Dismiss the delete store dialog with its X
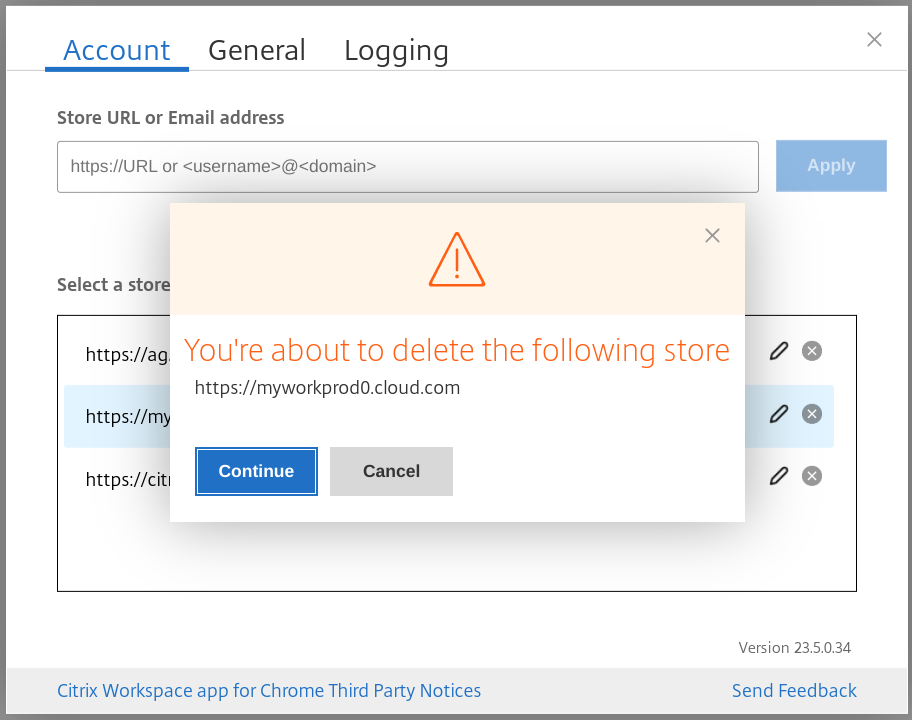Screen dimensions: 912x720 click(x=712, y=236)
